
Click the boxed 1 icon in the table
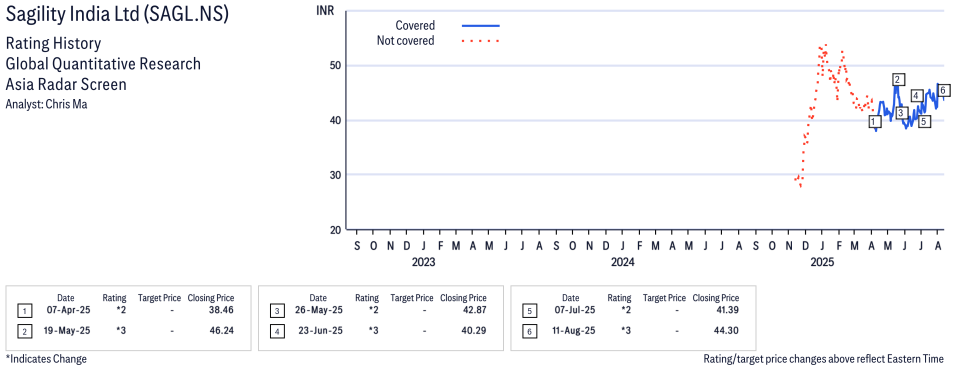(x=24, y=311)
